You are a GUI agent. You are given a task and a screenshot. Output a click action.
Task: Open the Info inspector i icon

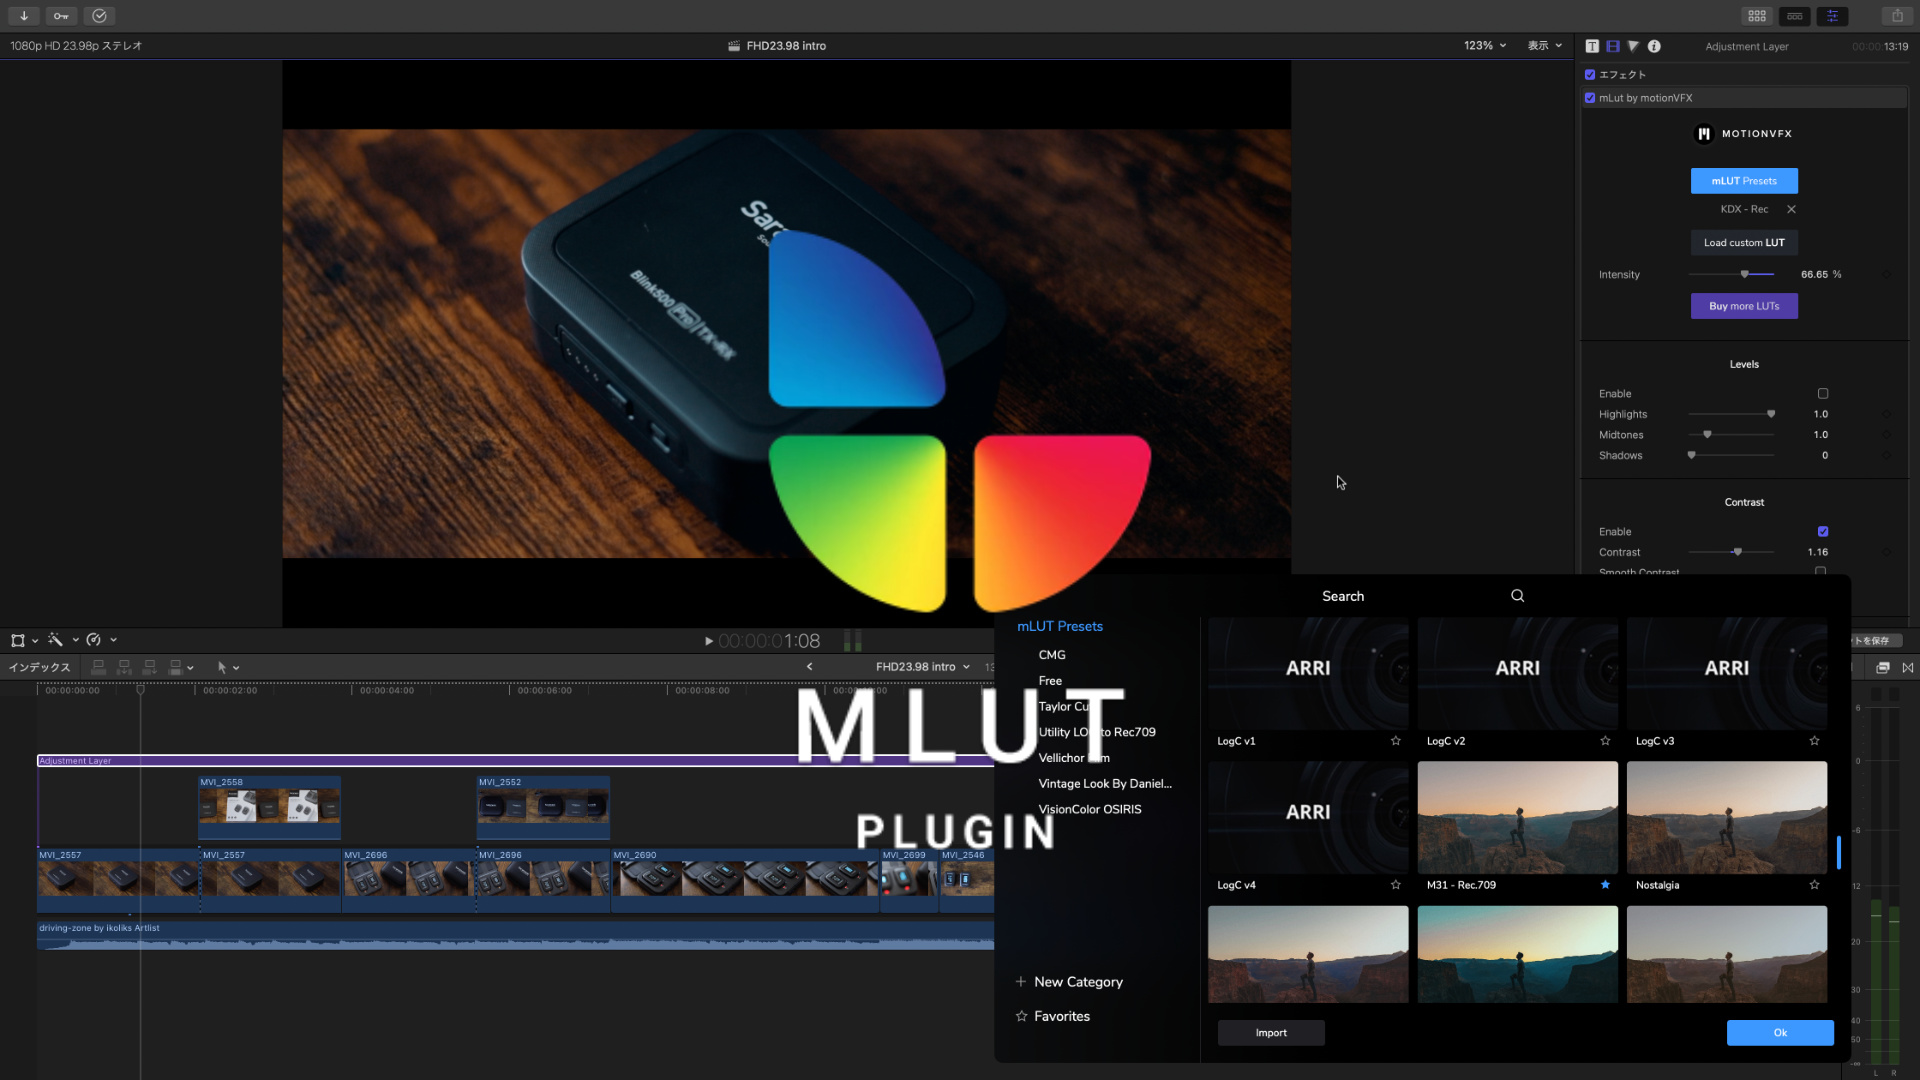[x=1654, y=46]
